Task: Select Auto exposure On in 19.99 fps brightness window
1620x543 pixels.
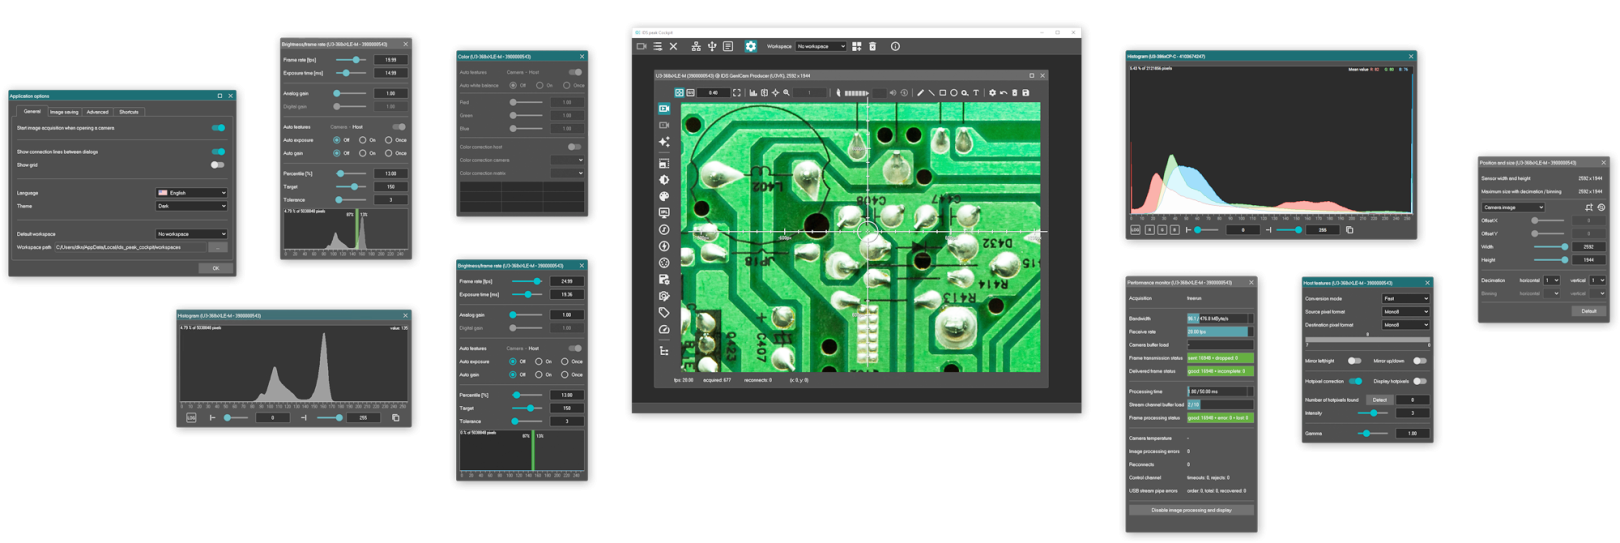Action: [362, 140]
